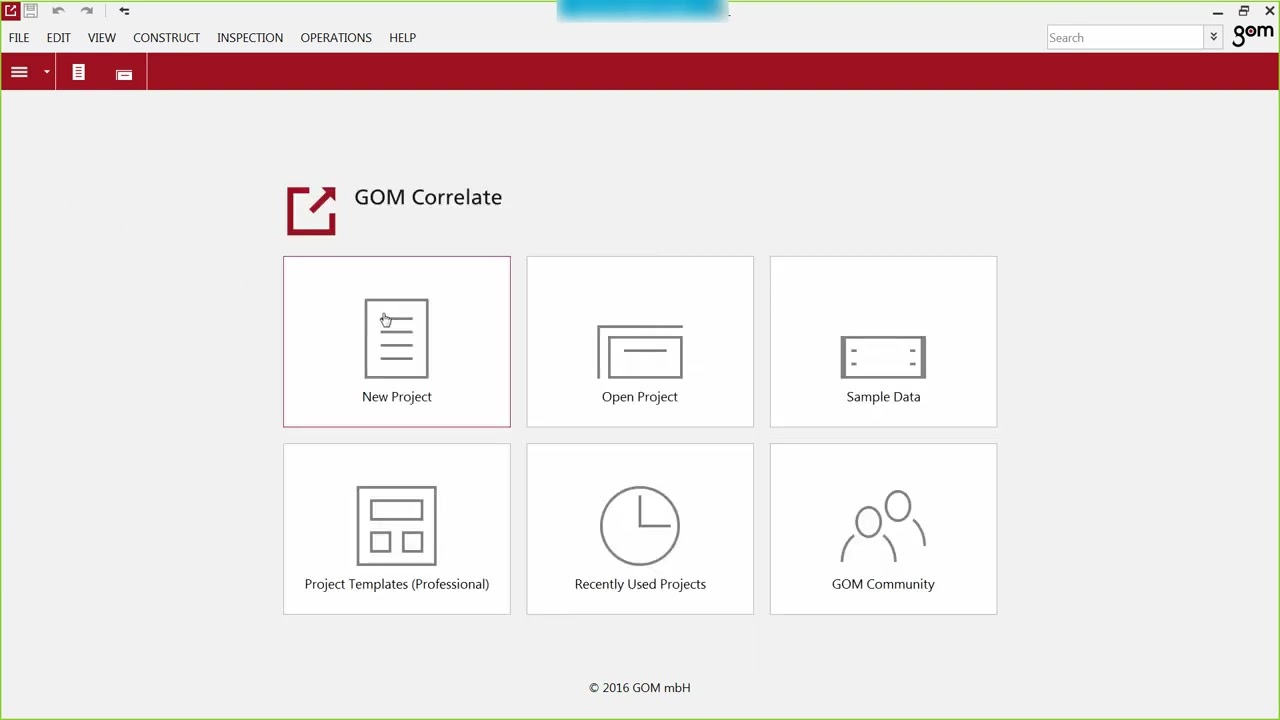Open the INSPECTION menu
The height and width of the screenshot is (720, 1280).
pos(250,37)
